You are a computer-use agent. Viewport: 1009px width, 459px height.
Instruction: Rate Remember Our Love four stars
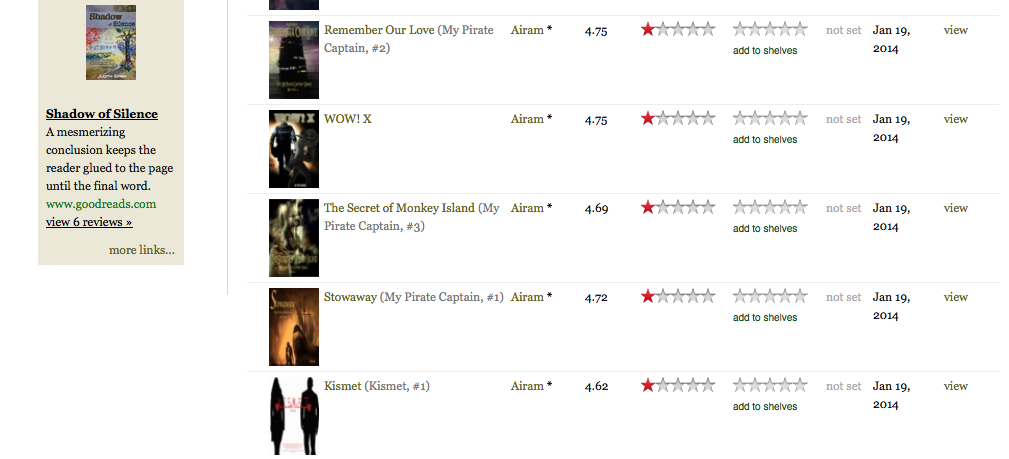785,29
